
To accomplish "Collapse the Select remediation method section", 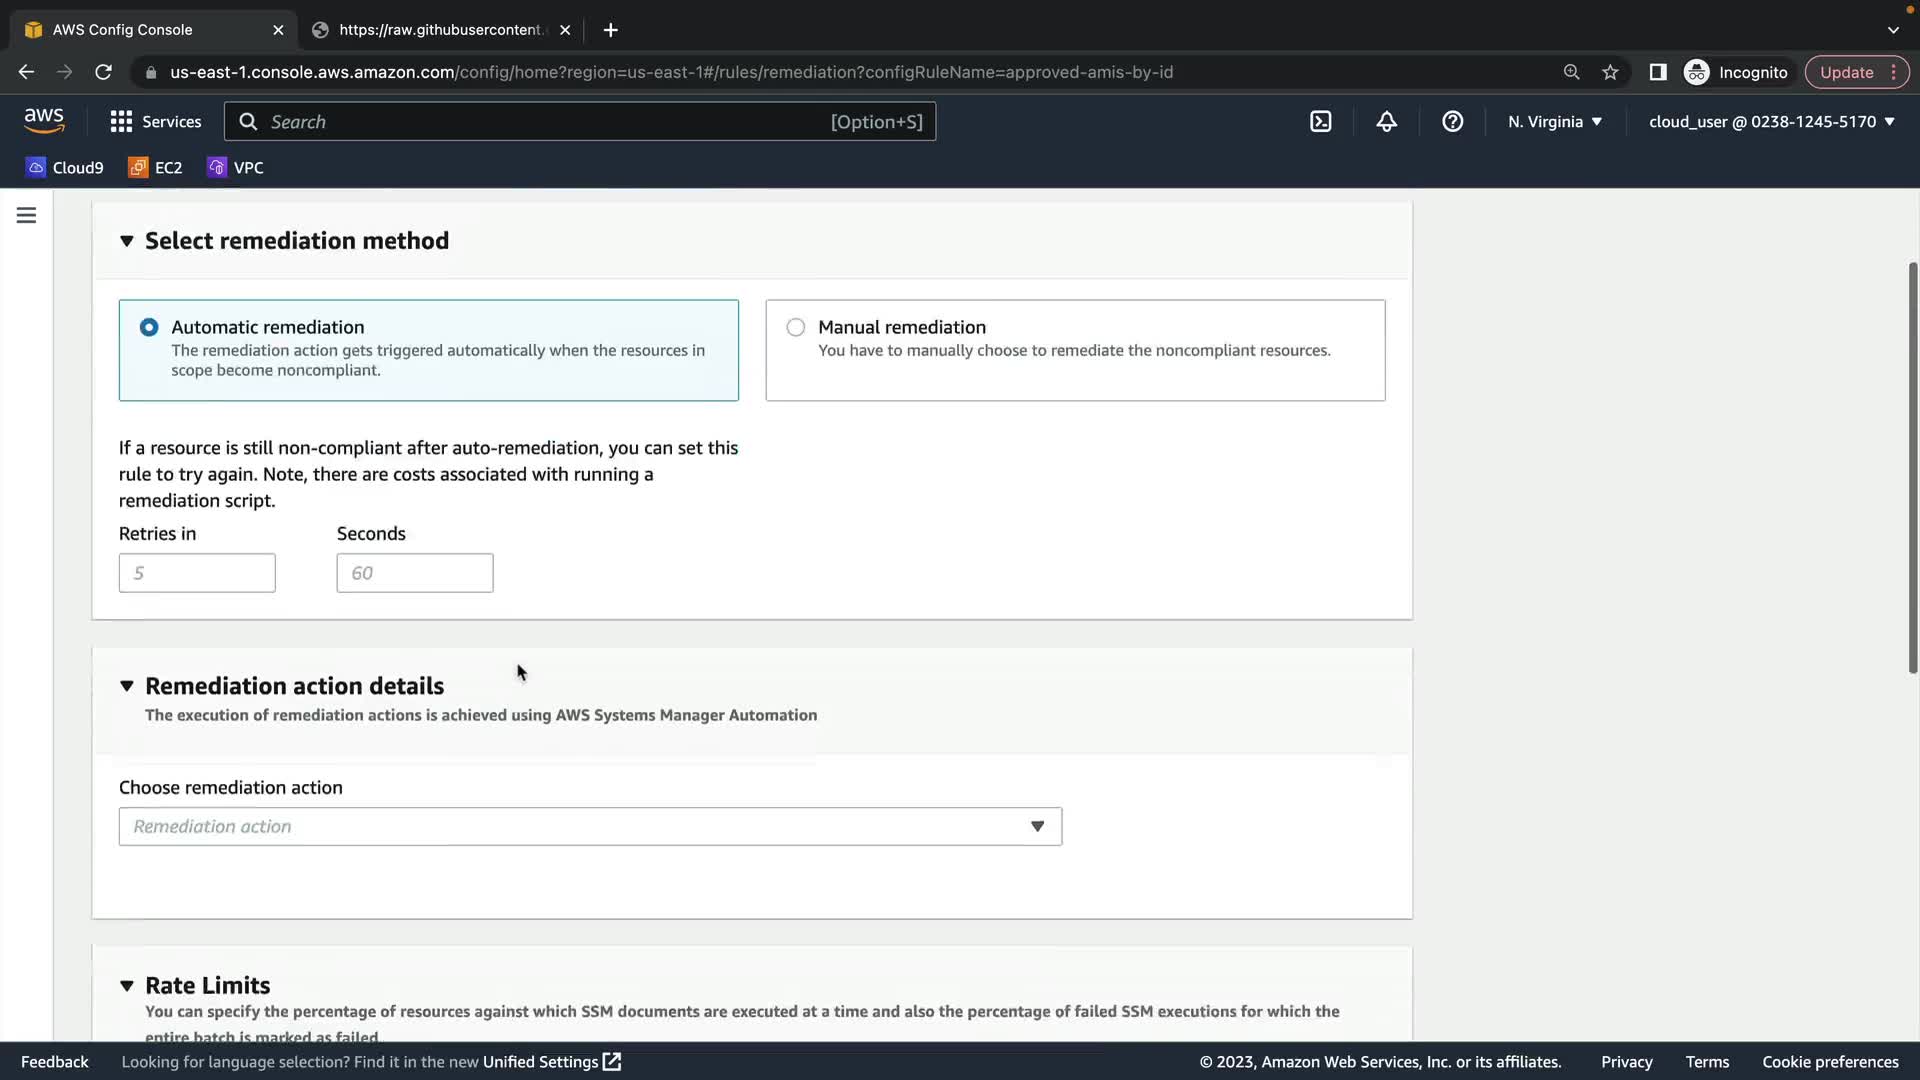I will tap(127, 241).
